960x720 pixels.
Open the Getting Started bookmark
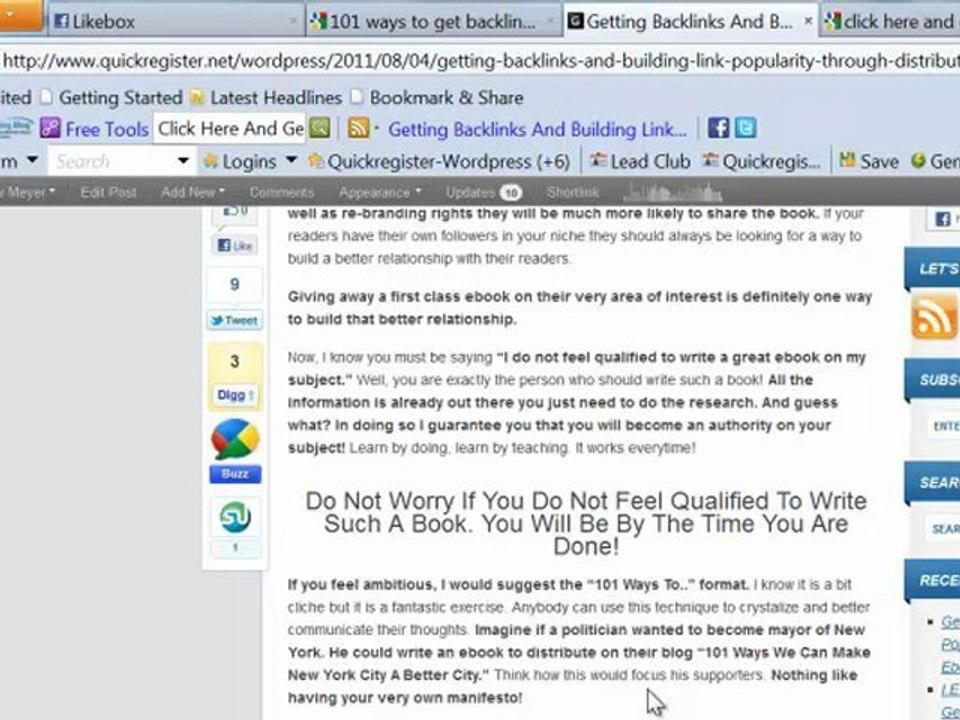click(112, 97)
